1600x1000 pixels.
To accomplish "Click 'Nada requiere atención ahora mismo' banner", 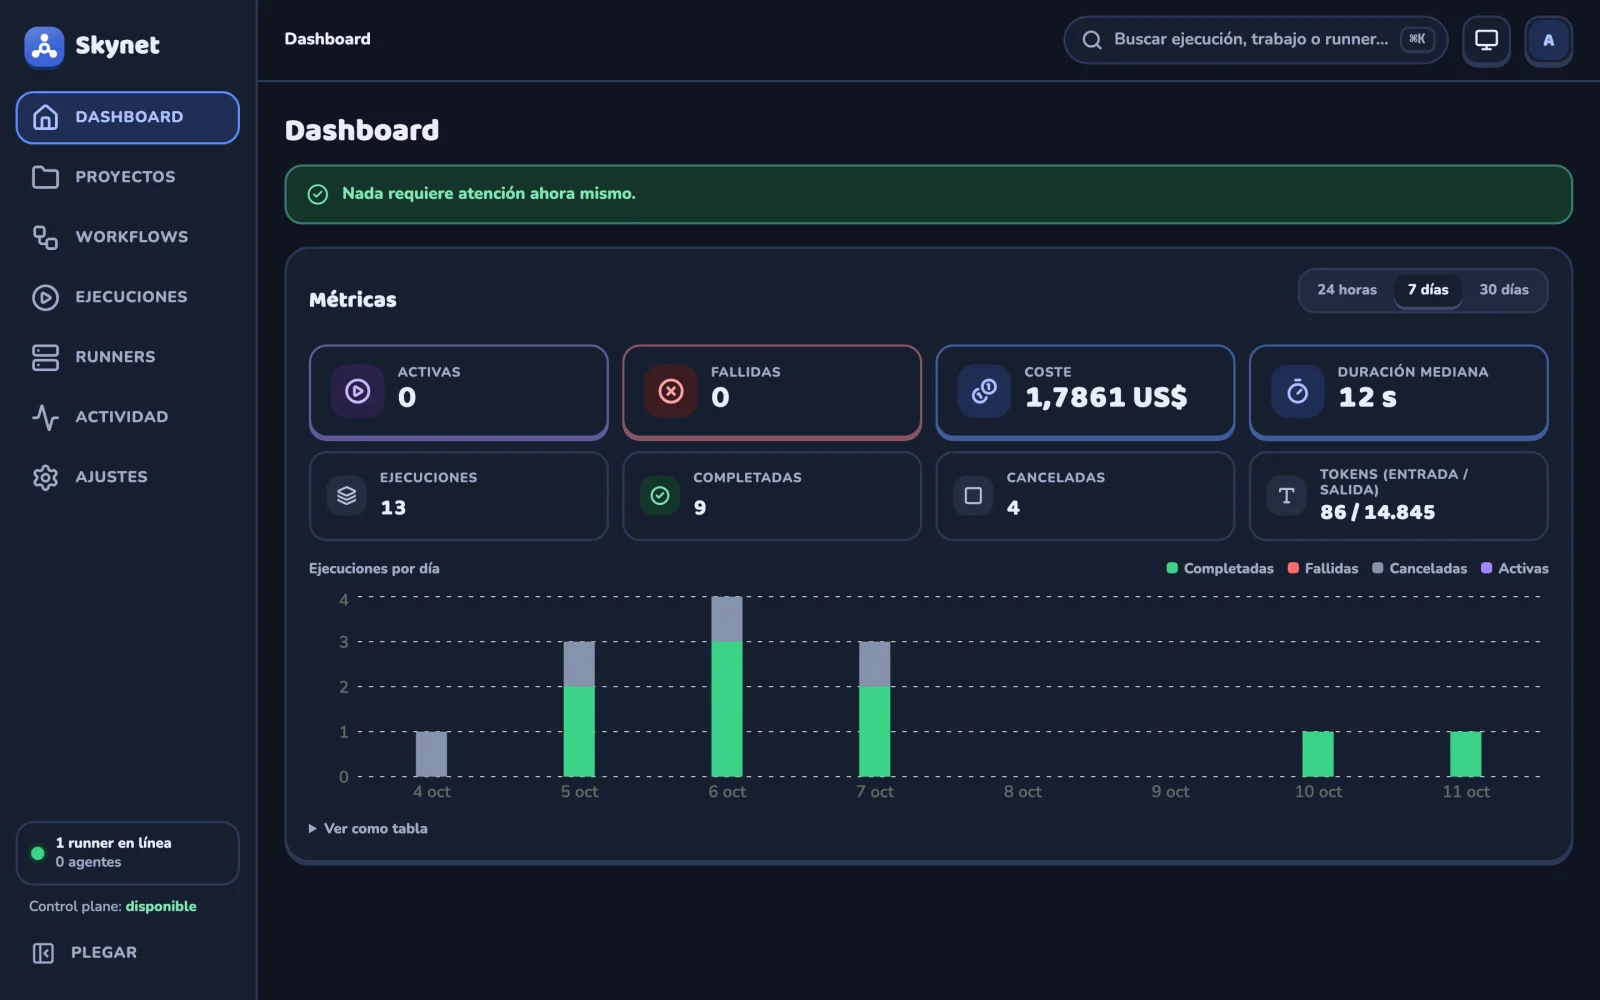I will (x=928, y=194).
